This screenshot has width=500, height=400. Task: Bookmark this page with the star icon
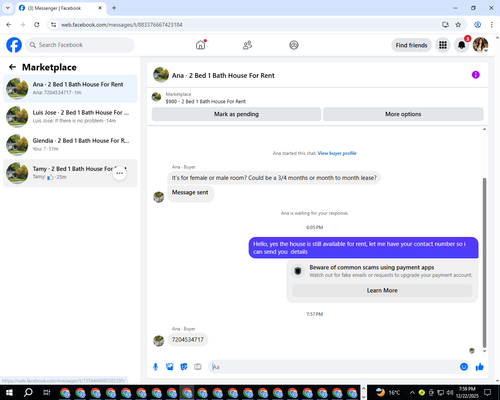[x=458, y=25]
